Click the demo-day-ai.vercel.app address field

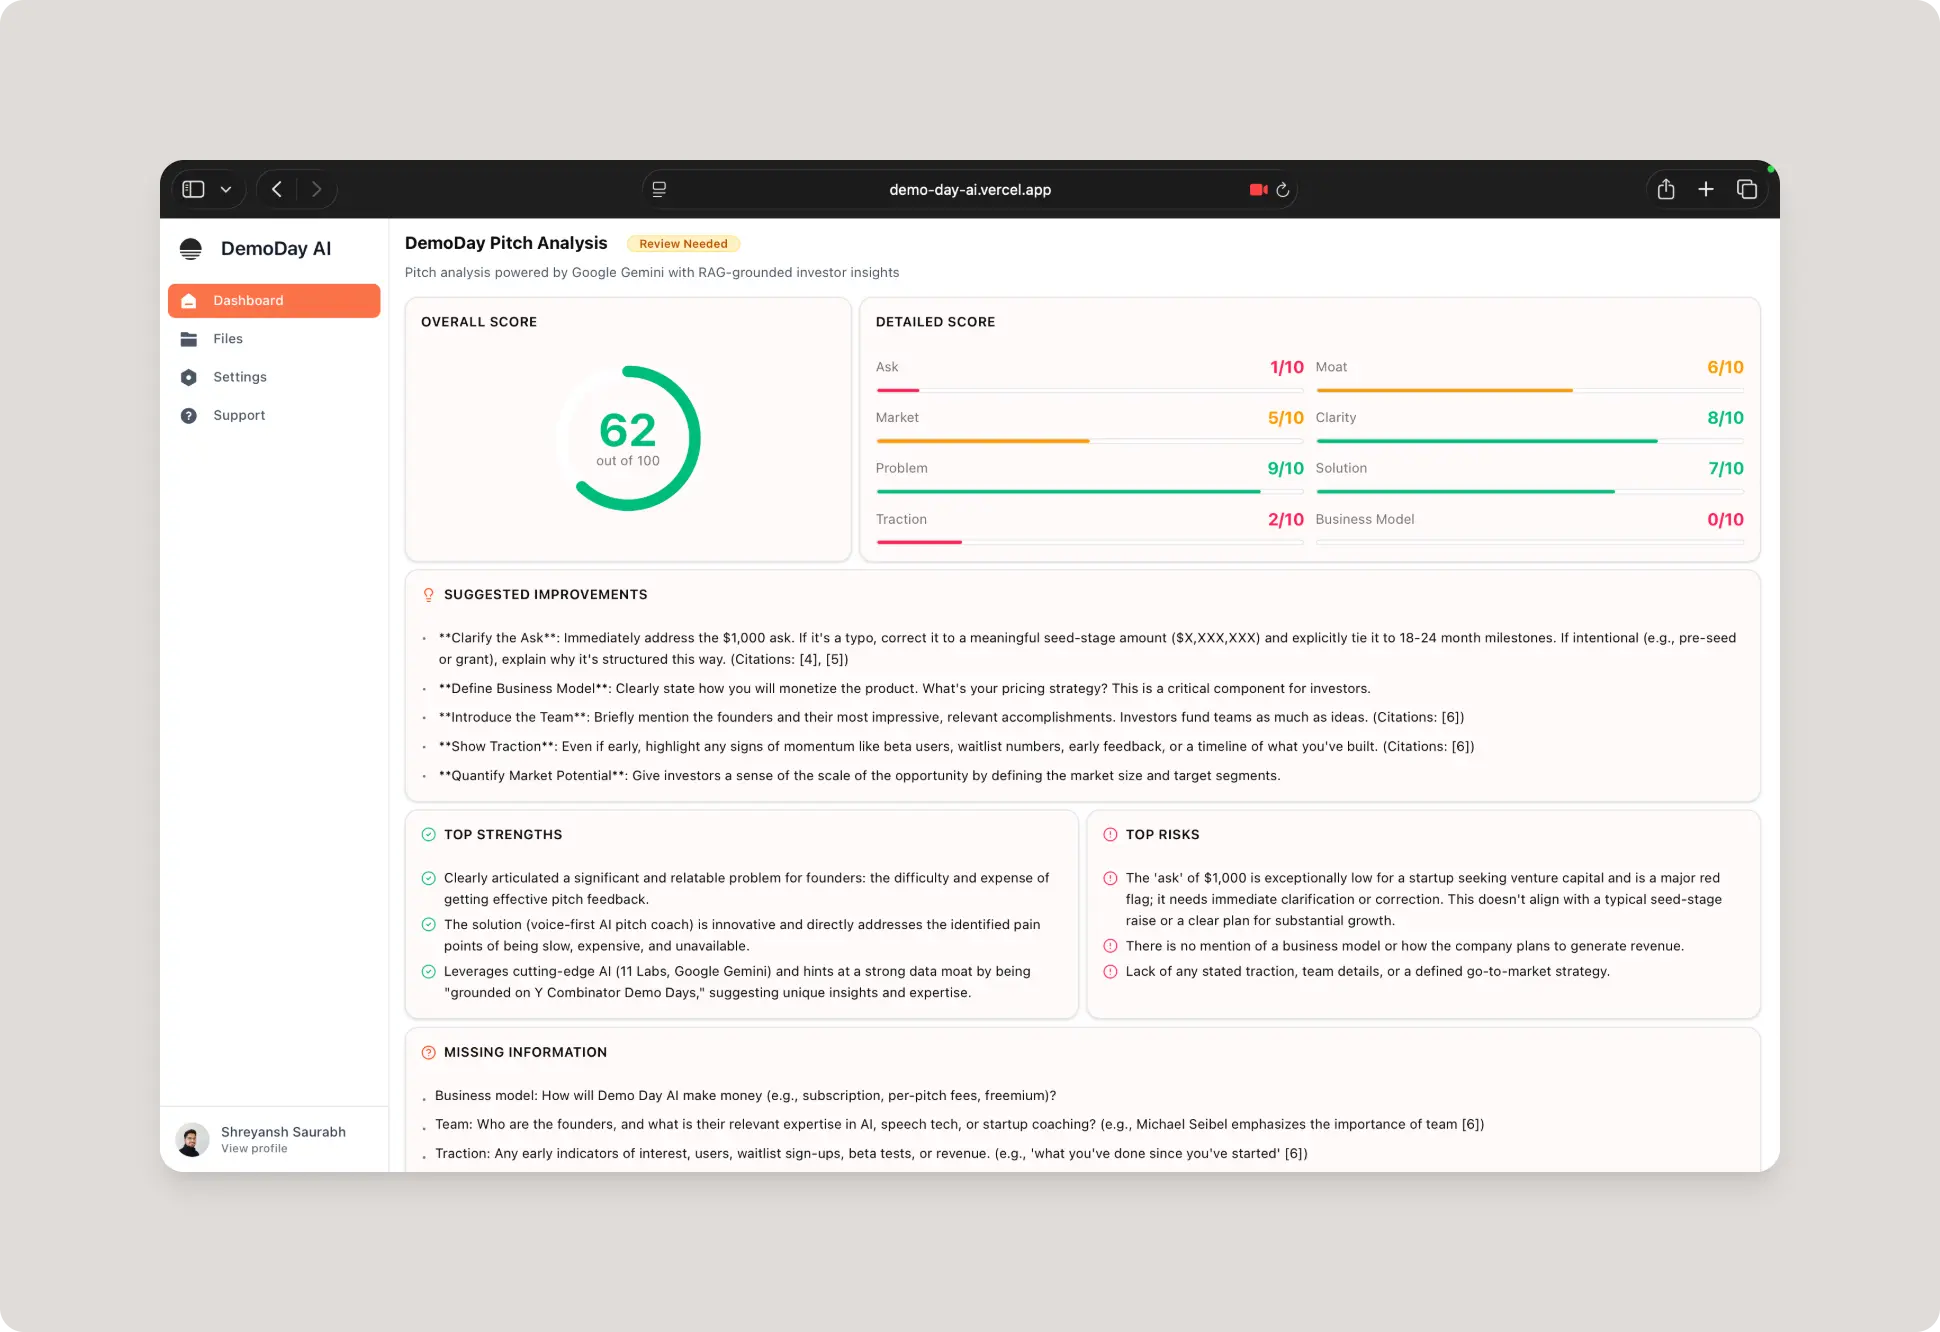(969, 189)
